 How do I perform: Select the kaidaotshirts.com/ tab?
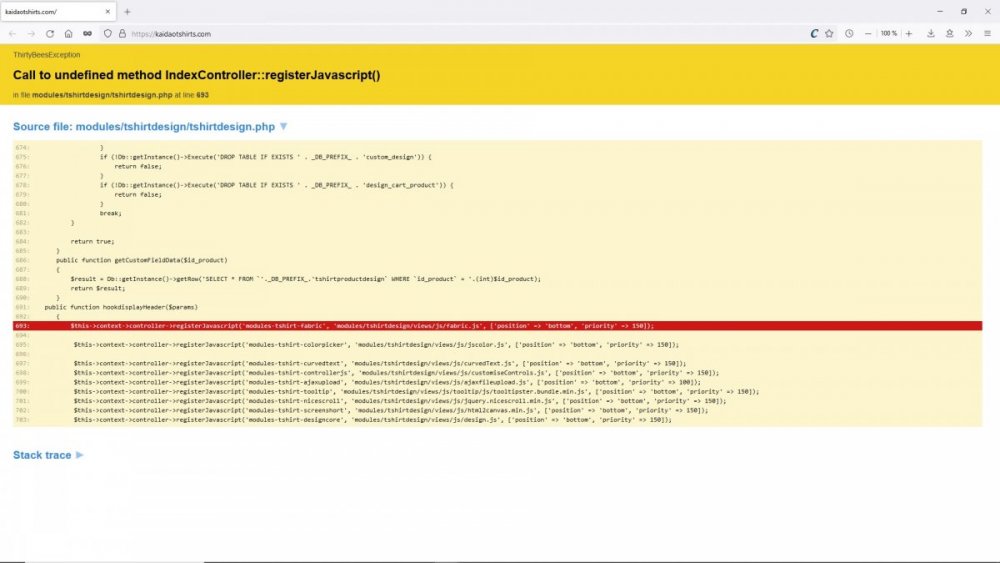[58, 11]
